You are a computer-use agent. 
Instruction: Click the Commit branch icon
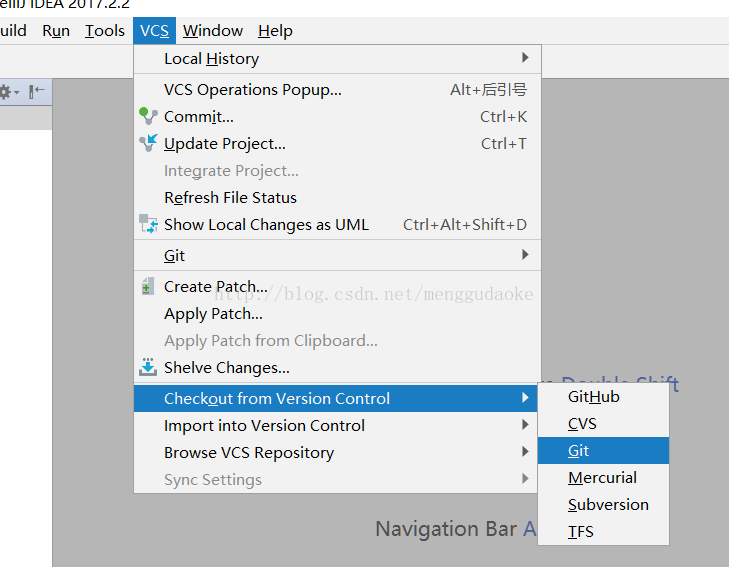pos(148,116)
